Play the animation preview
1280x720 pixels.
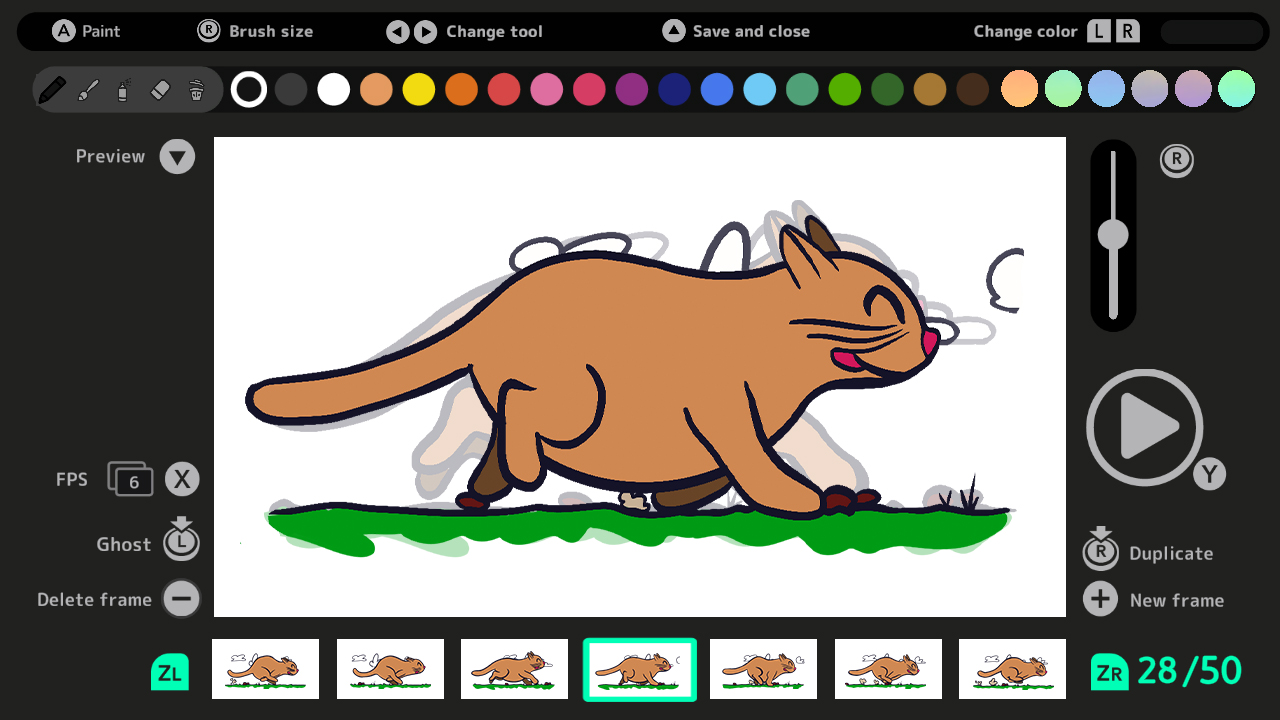tap(1144, 426)
